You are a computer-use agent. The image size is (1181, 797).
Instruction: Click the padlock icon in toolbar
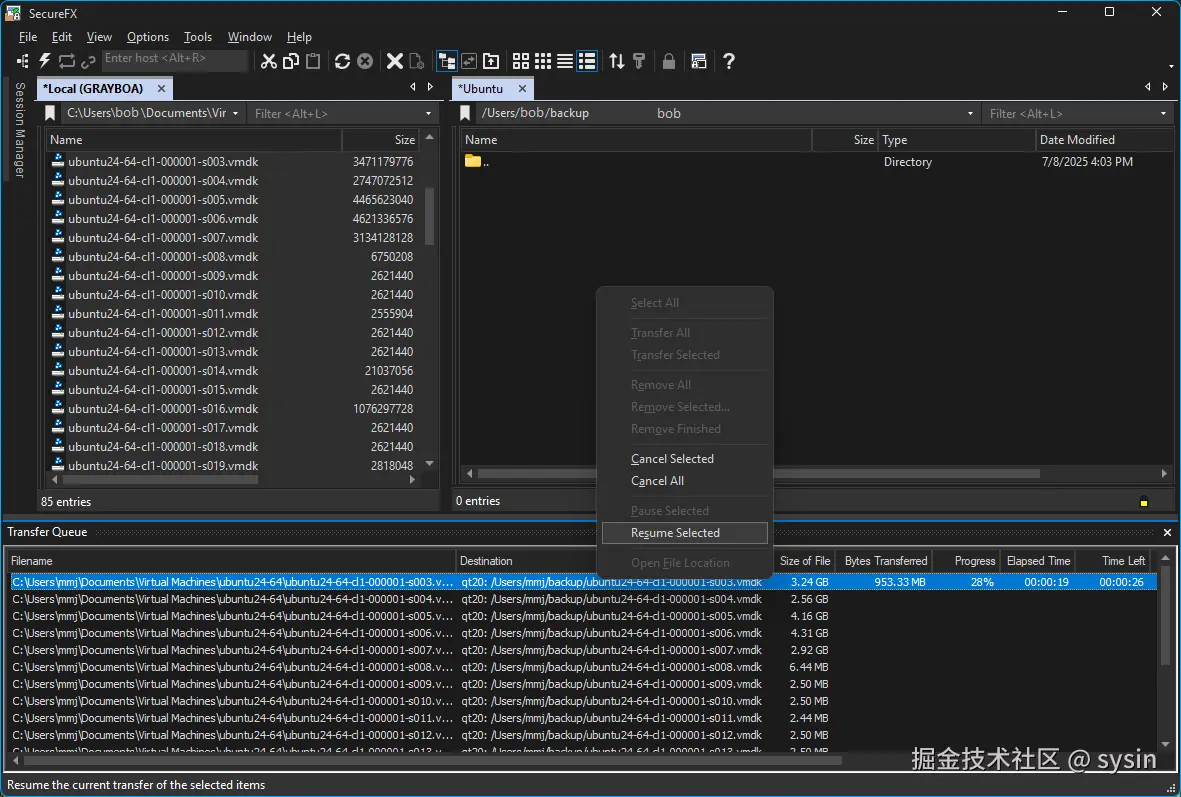tap(669, 61)
